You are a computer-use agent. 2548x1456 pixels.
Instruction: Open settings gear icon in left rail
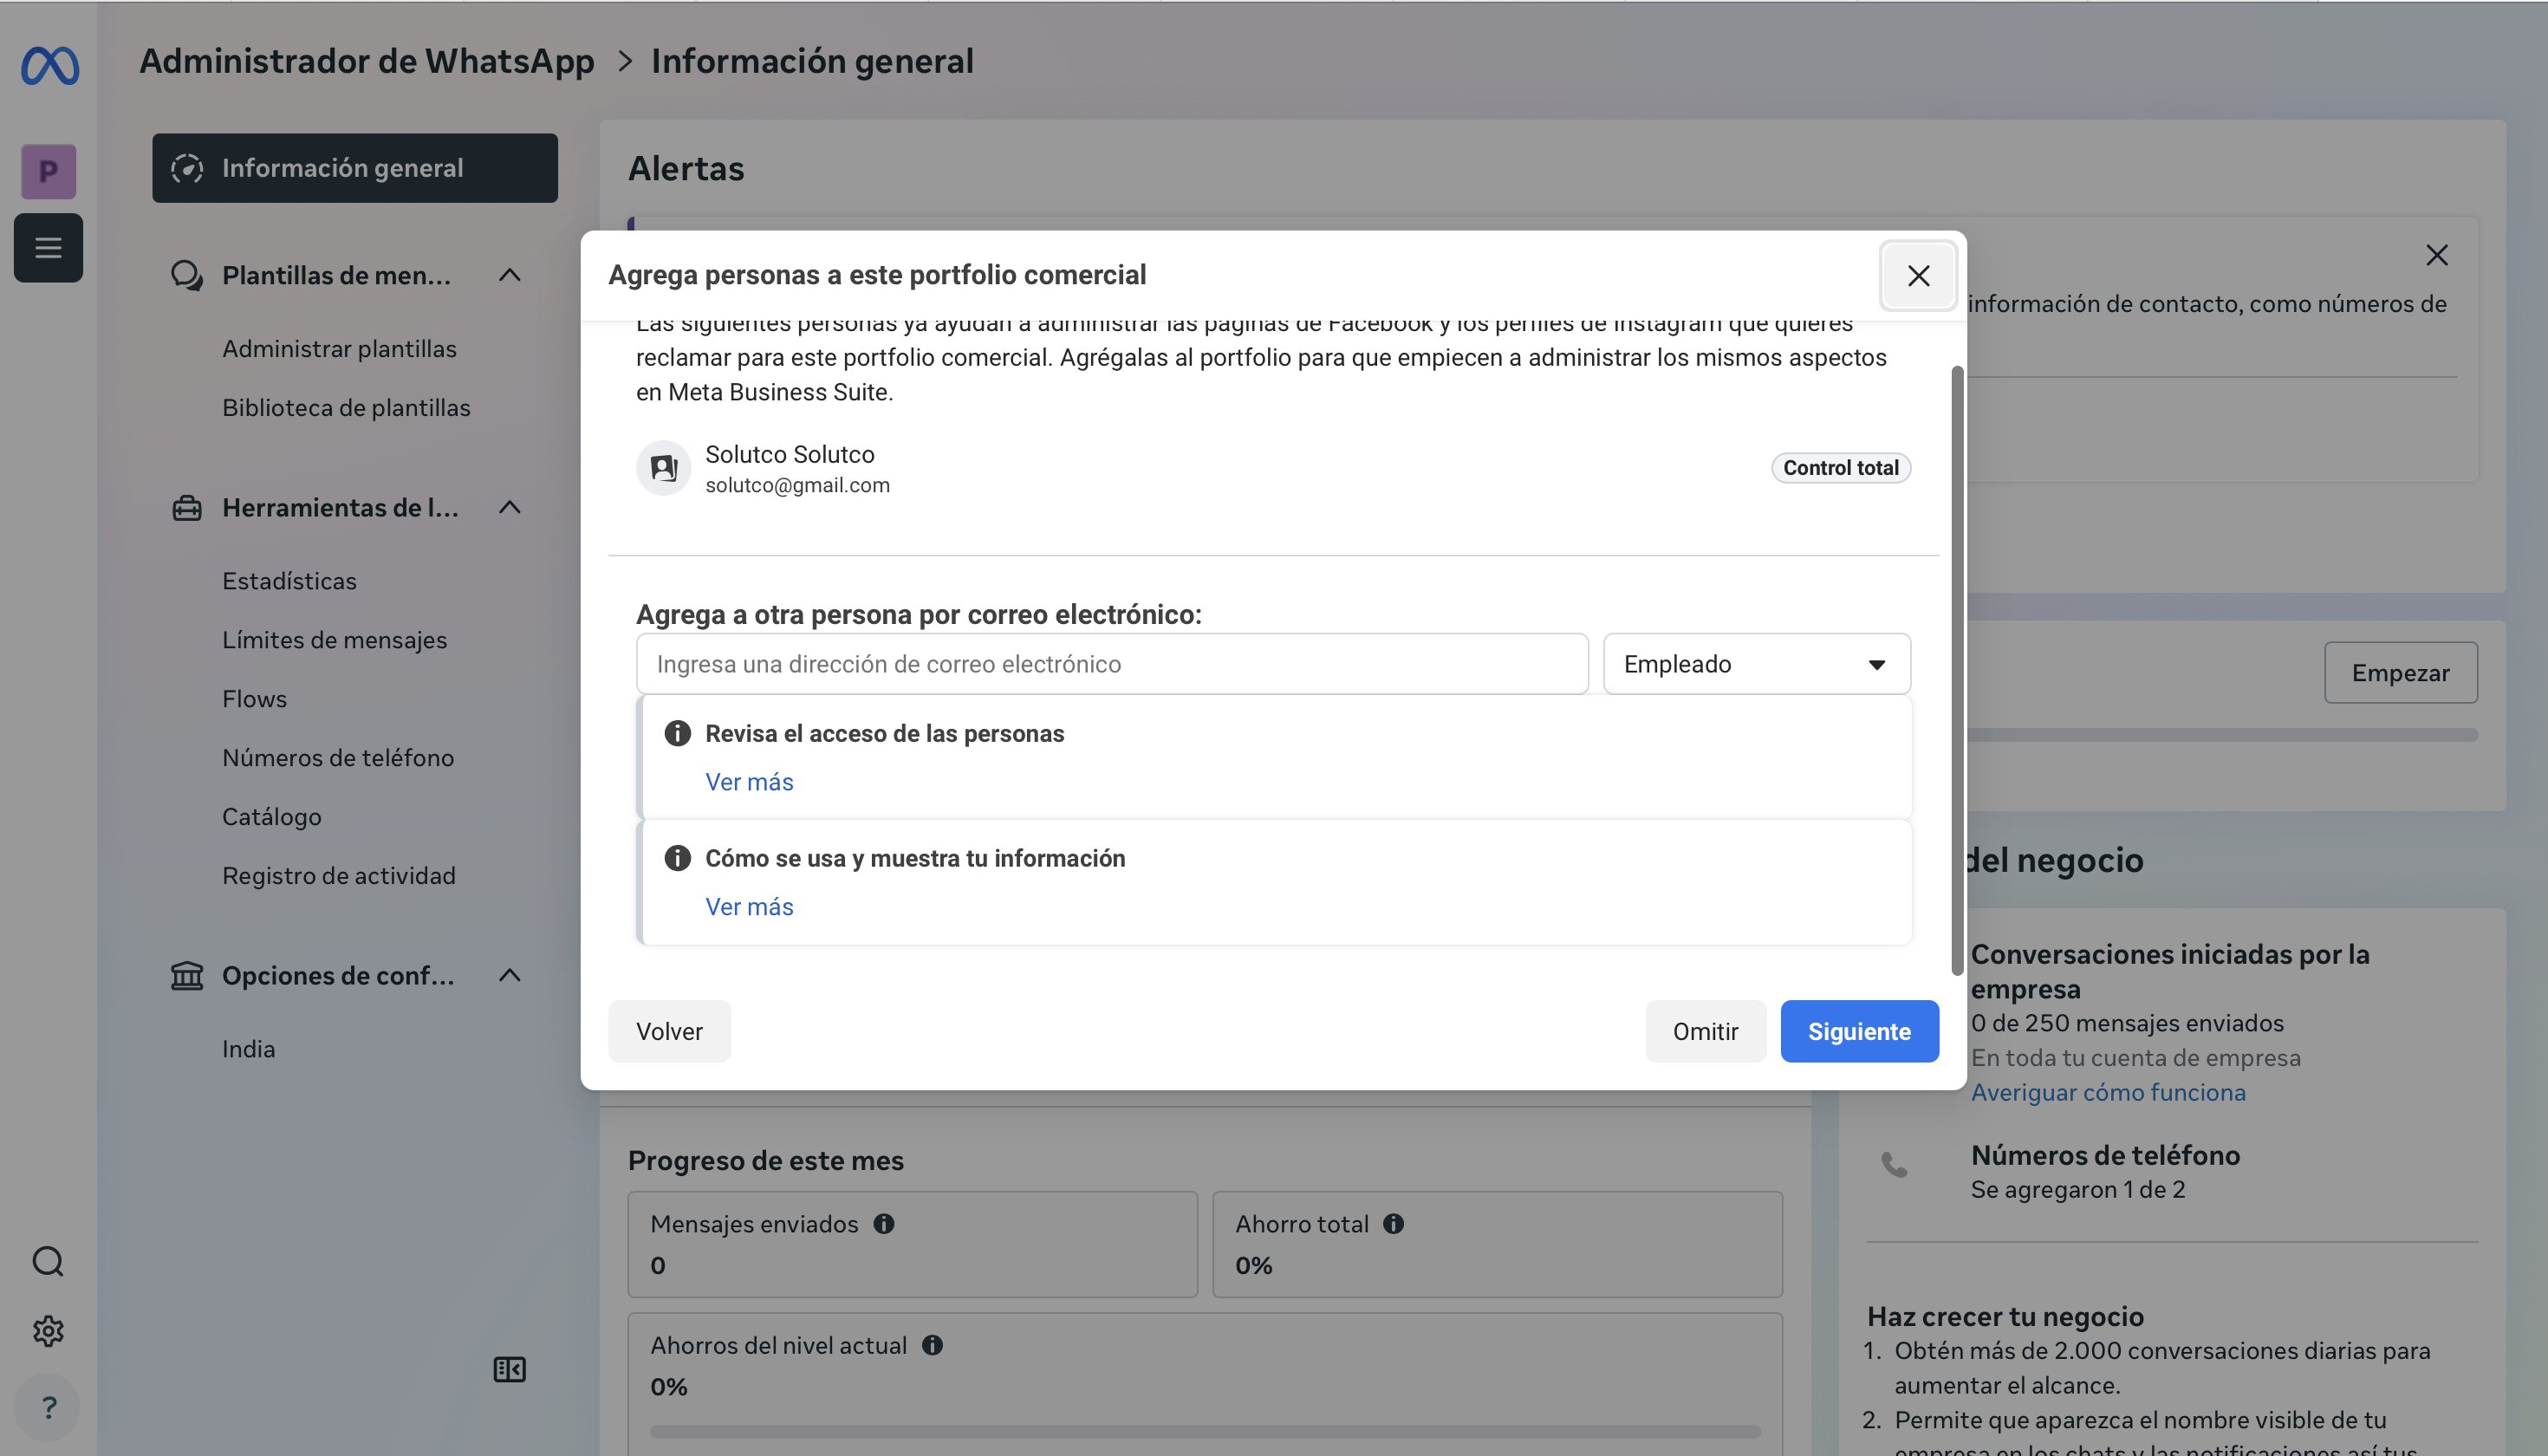click(x=48, y=1330)
